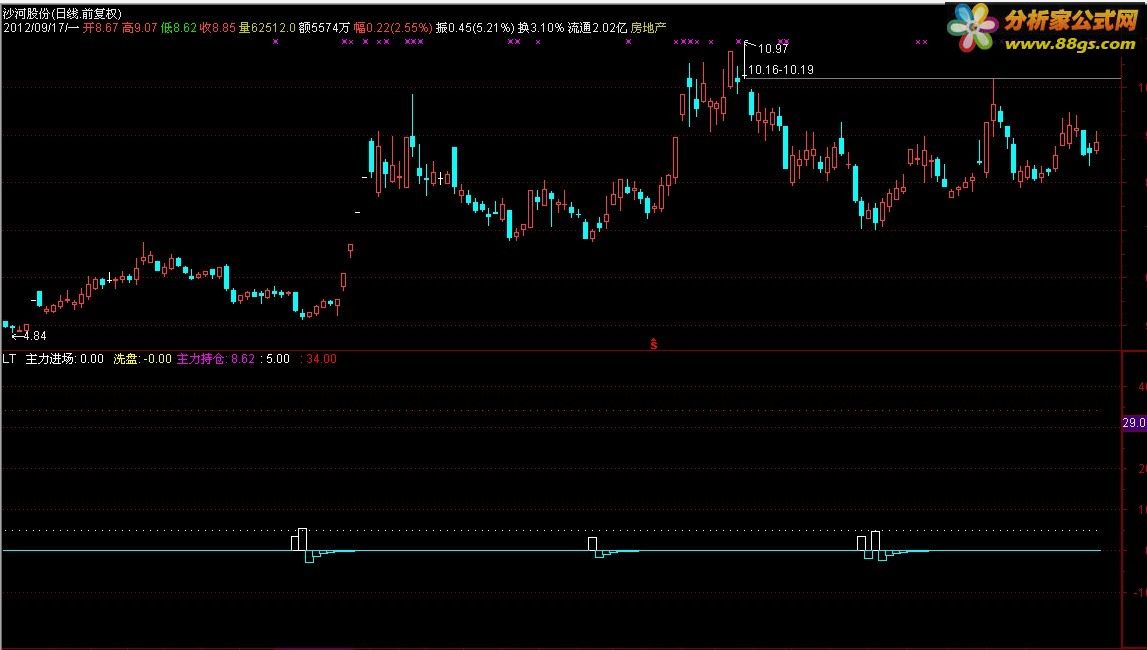This screenshot has width=1147, height=650.
Task: Click the white 5.00 indicator value
Action: (x=278, y=359)
